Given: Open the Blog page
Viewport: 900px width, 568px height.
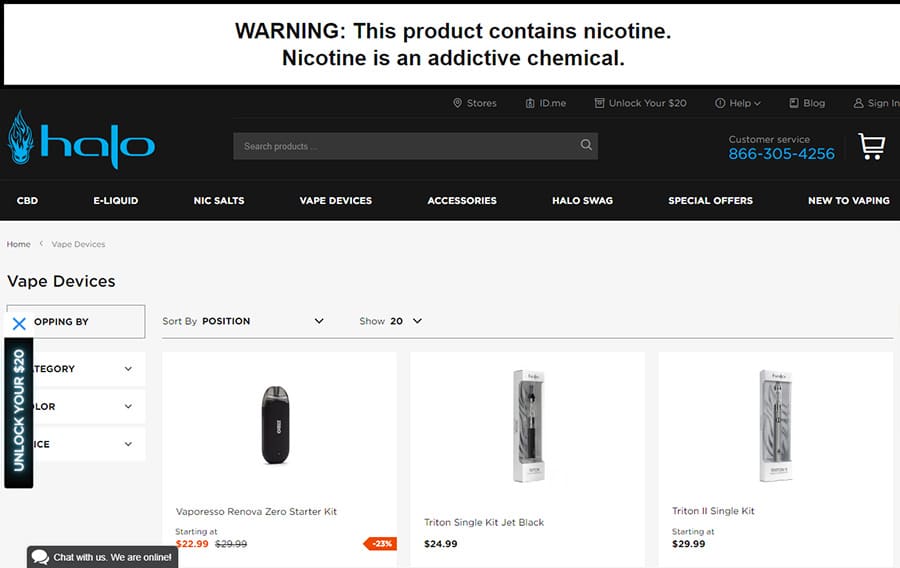Looking at the screenshot, I should 807,103.
